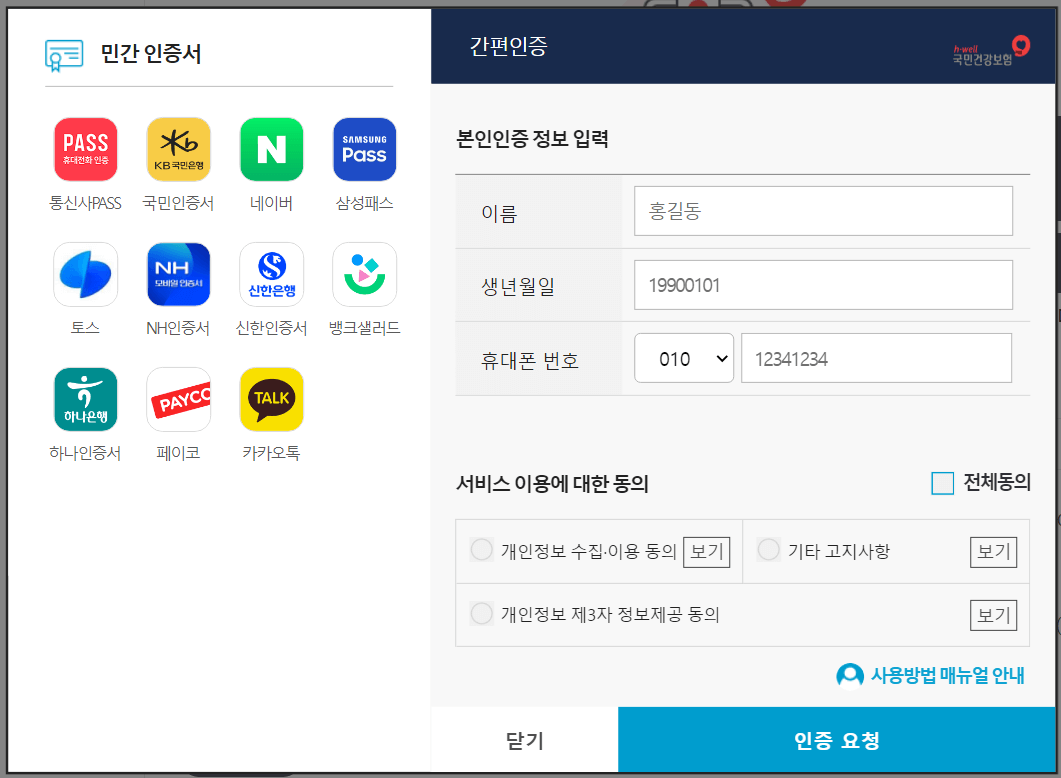This screenshot has height=778, width=1061.
Task: Choose the NH인증서 icon
Action: tap(179, 275)
